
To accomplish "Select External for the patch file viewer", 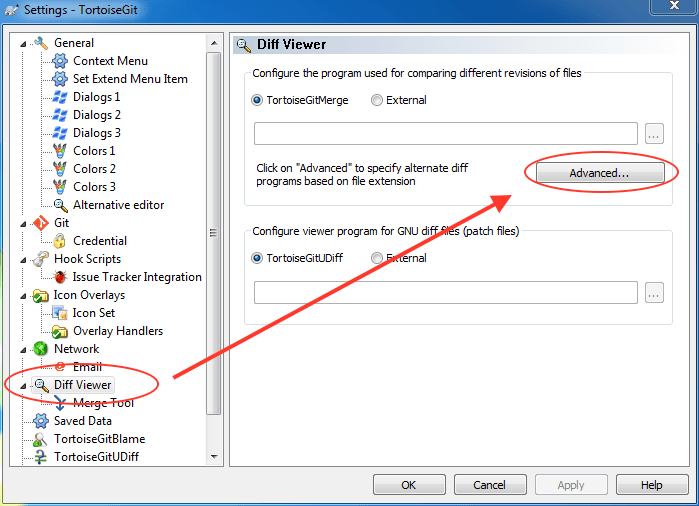I will 377,258.
